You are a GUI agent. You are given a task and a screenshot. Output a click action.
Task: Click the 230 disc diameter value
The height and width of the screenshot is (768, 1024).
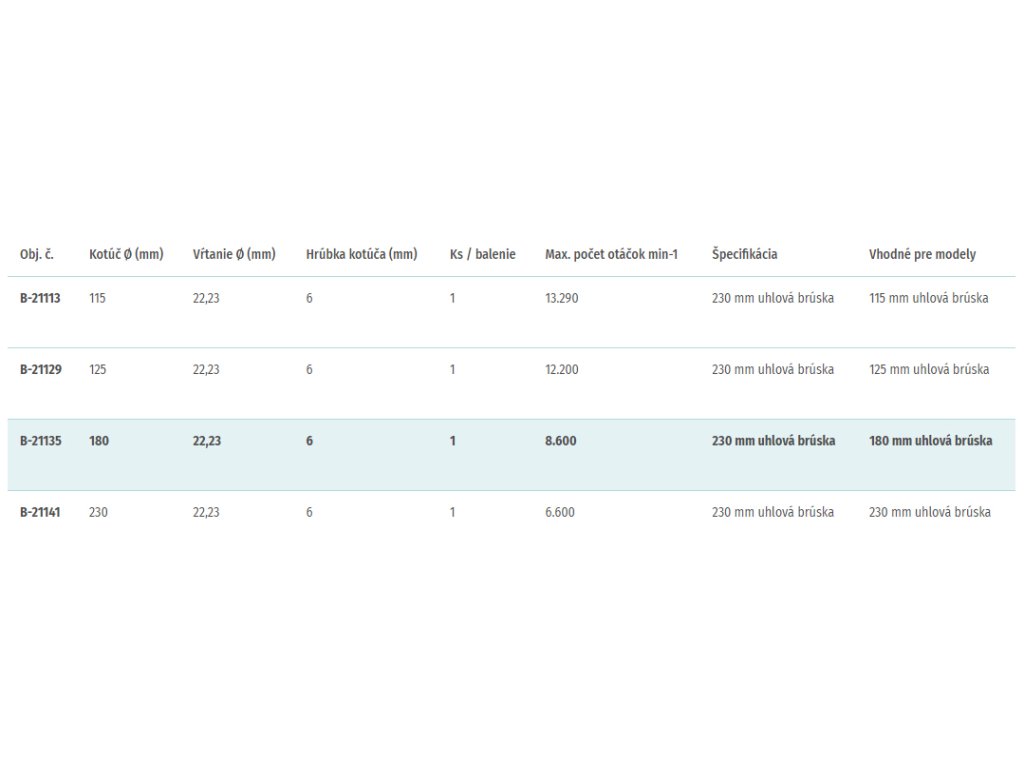click(98, 512)
